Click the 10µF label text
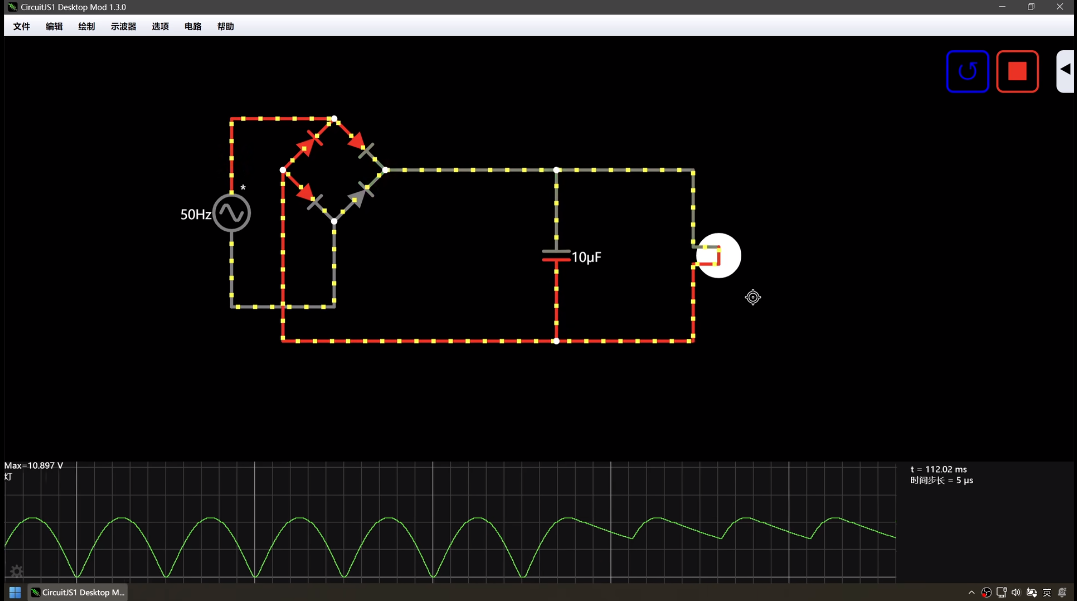1077x601 pixels. [587, 257]
